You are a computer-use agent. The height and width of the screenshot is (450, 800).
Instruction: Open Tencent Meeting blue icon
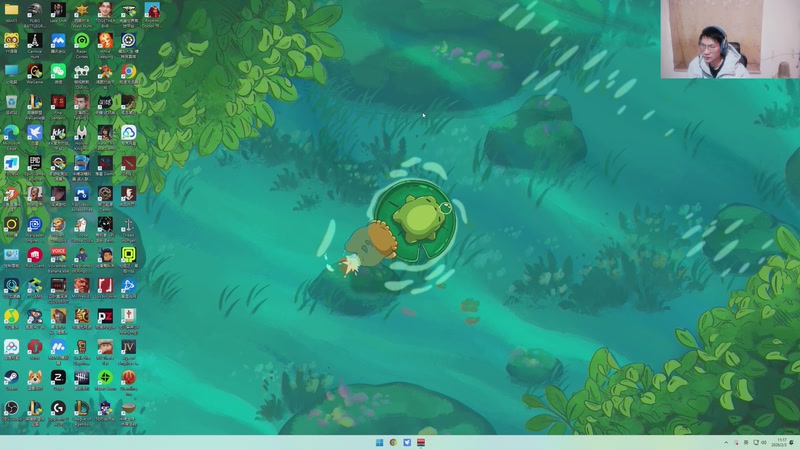click(58, 40)
